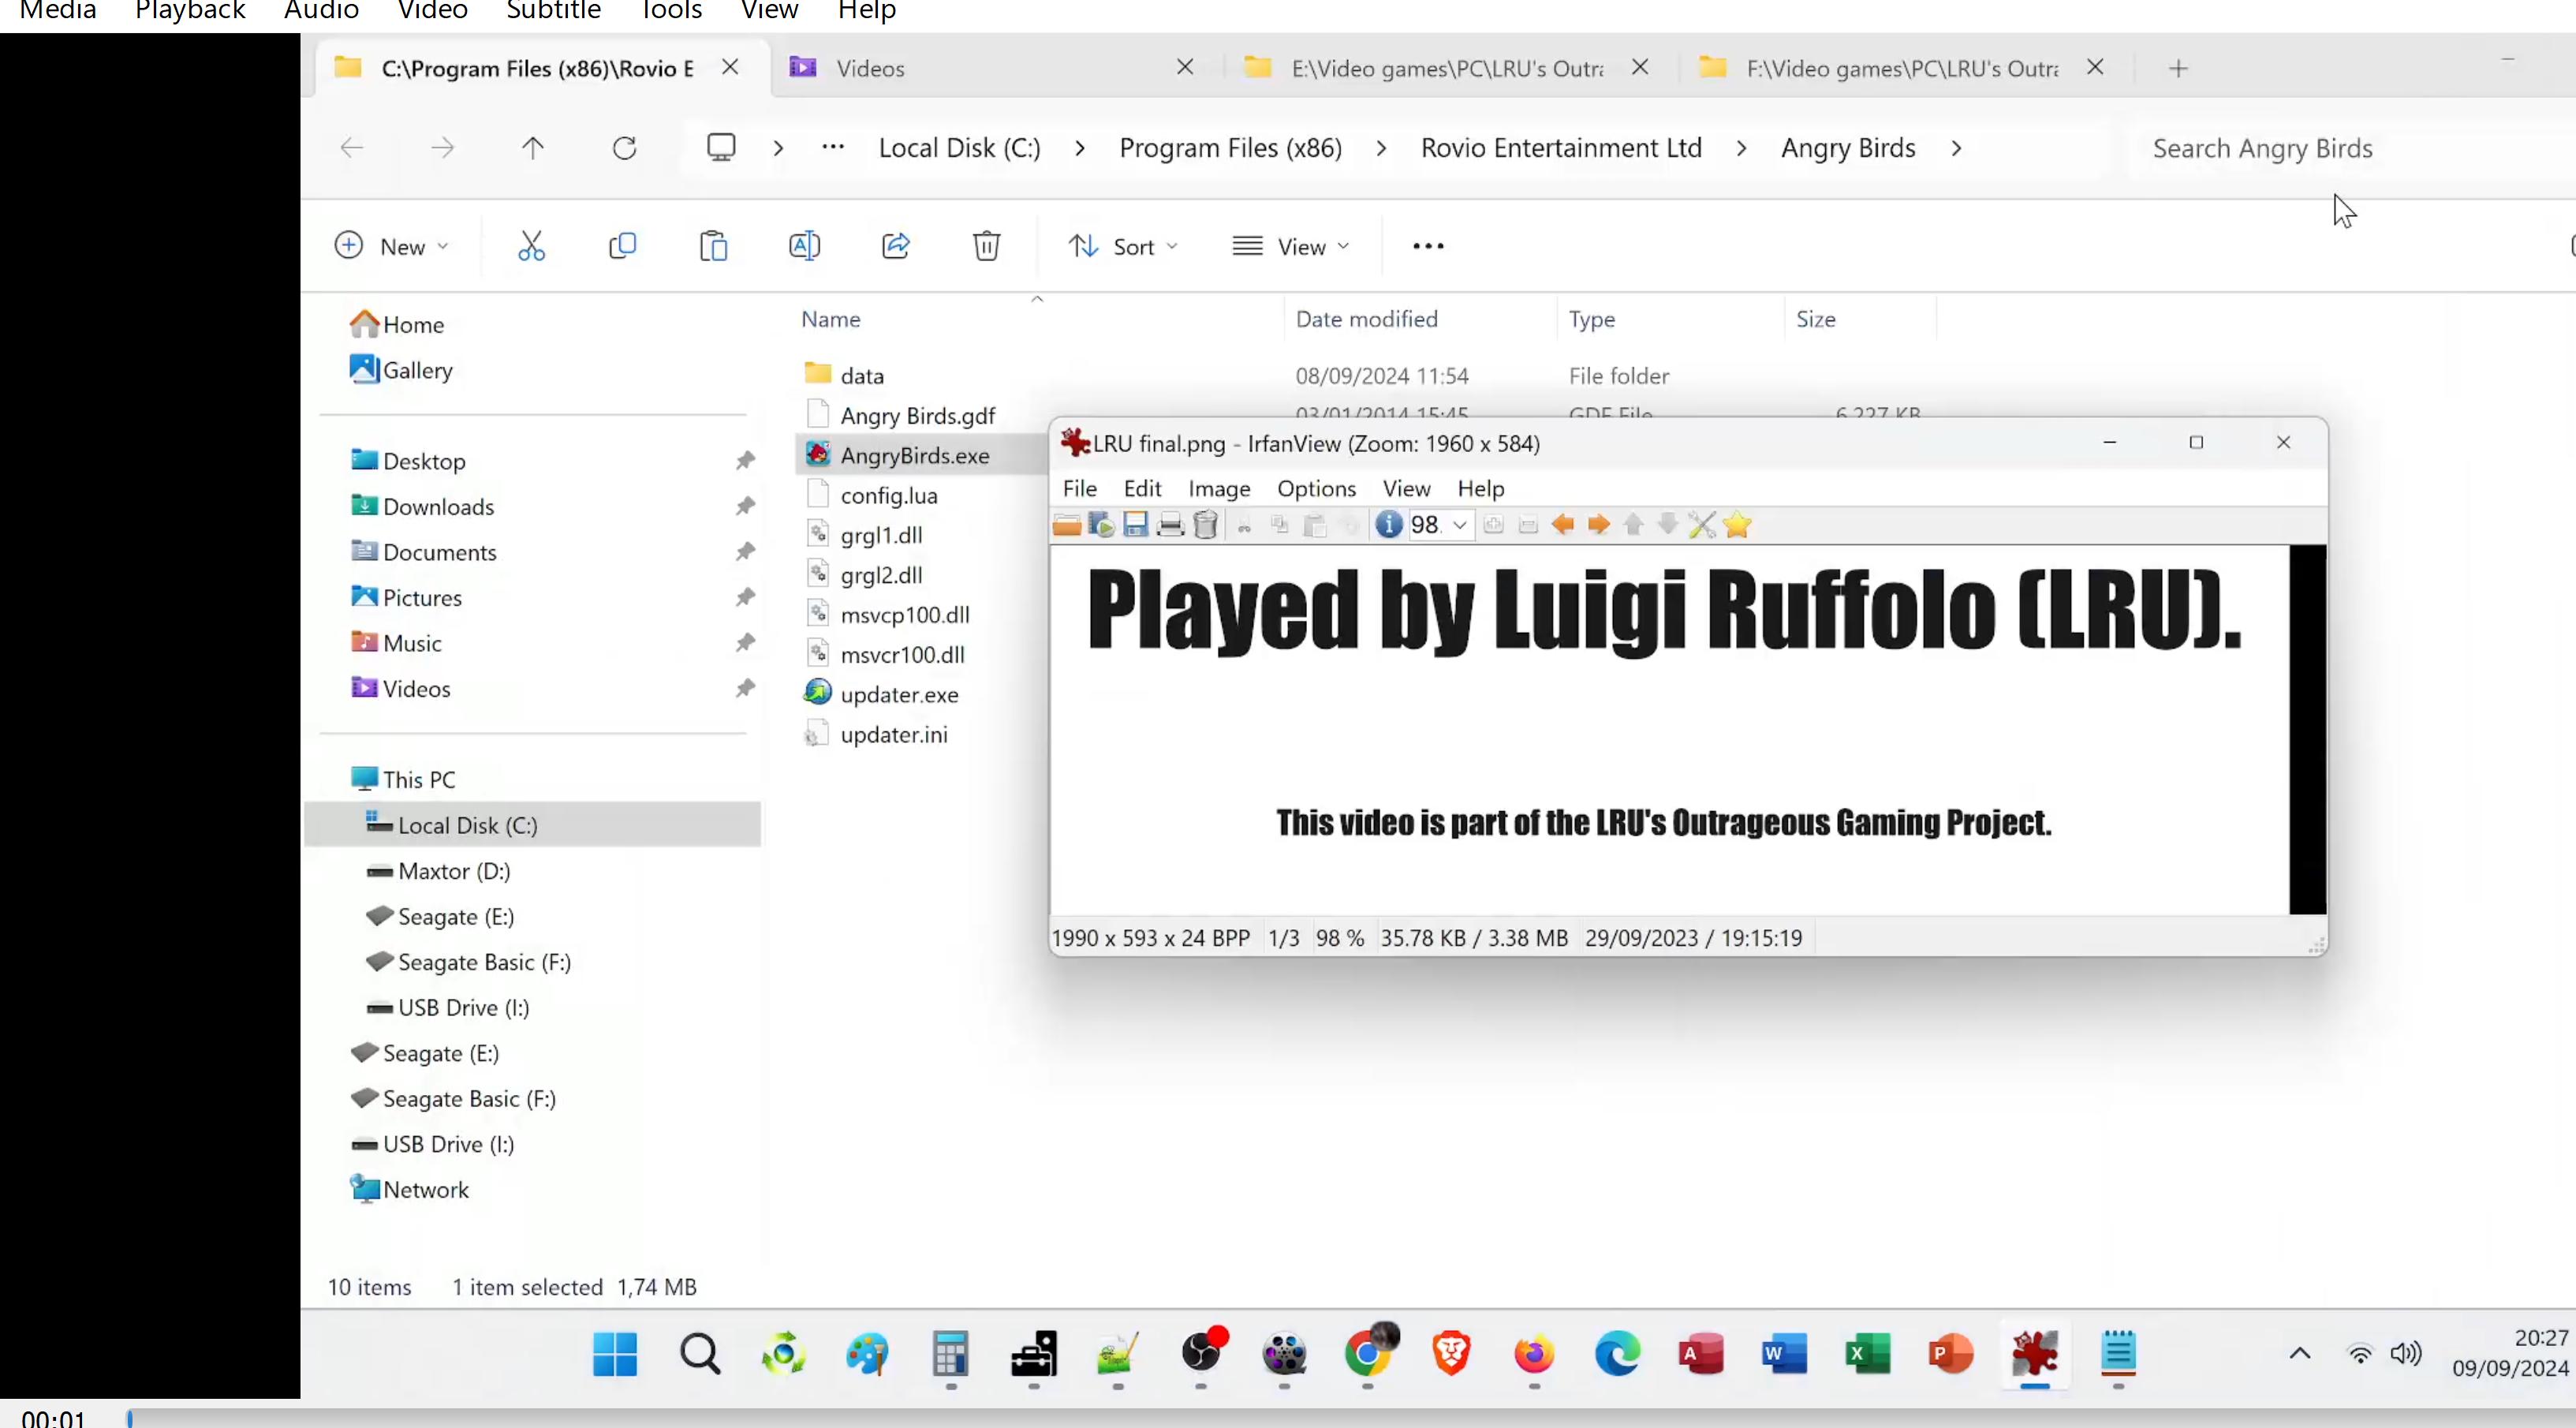Click the yellow star icon in IrfanView
This screenshot has width=2576, height=1428.
[x=1738, y=525]
